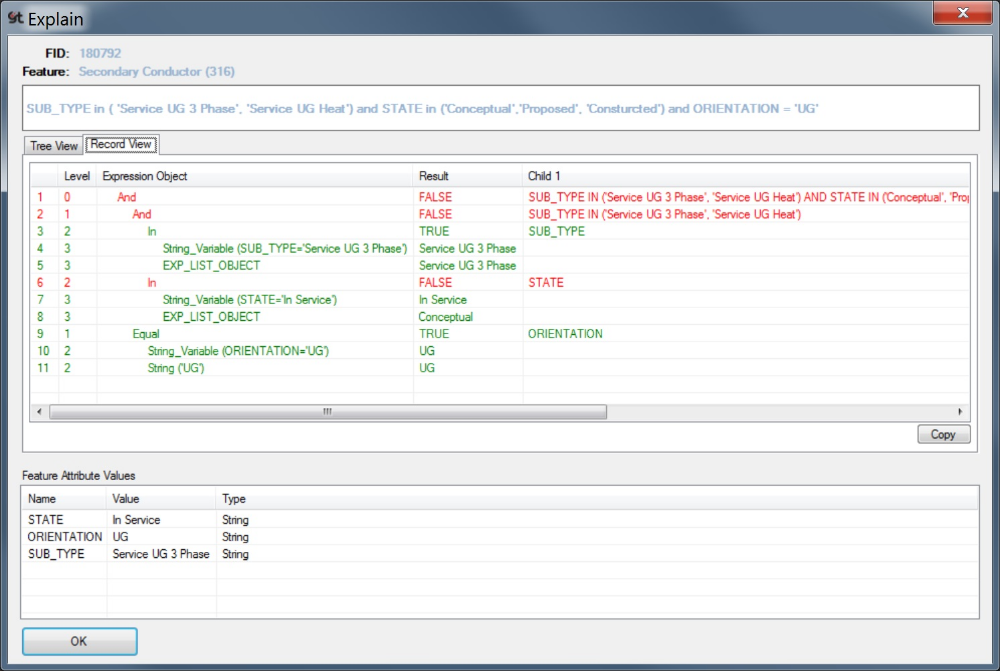Select the SUB_TYPE attribute row
Viewport: 1000px width, 671px height.
coord(500,554)
